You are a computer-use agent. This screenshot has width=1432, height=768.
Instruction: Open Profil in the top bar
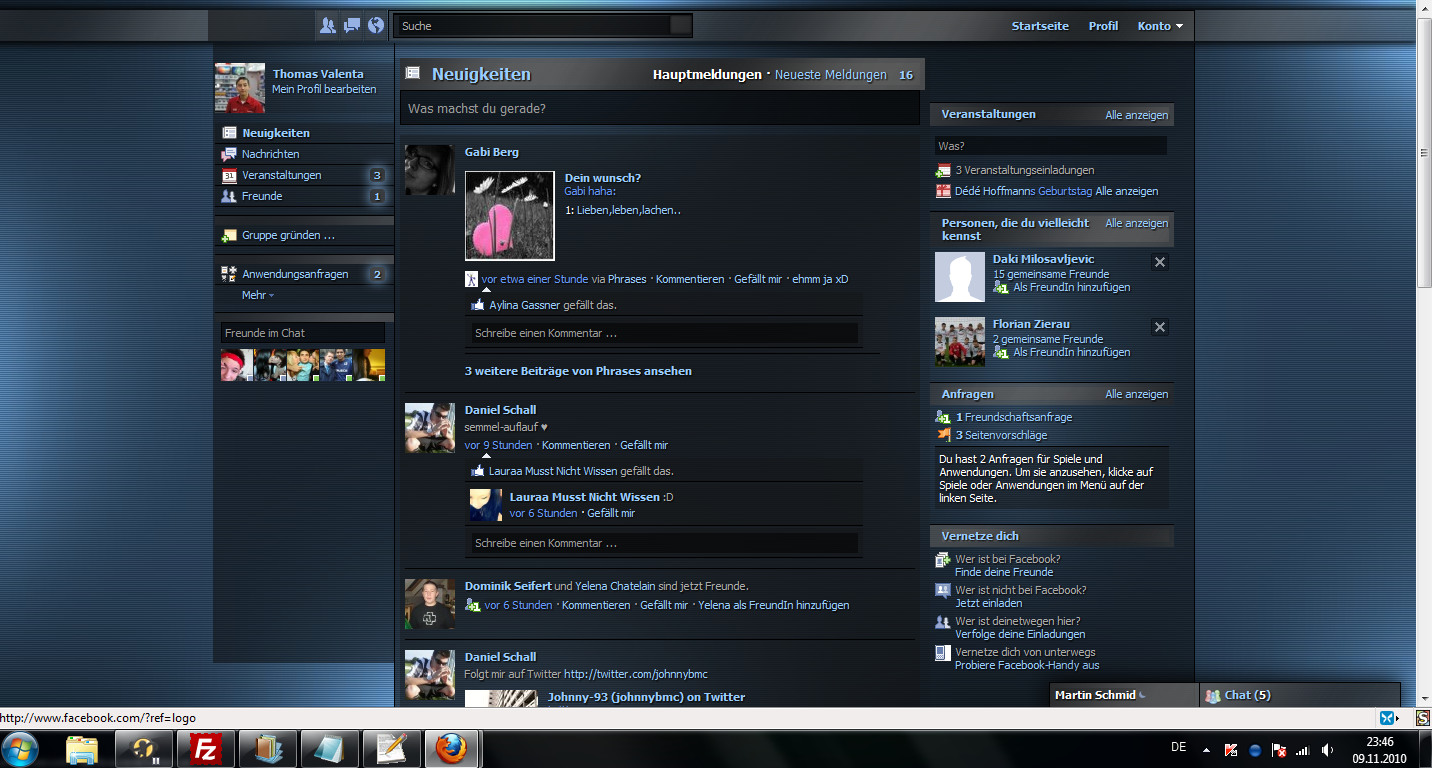(1103, 26)
